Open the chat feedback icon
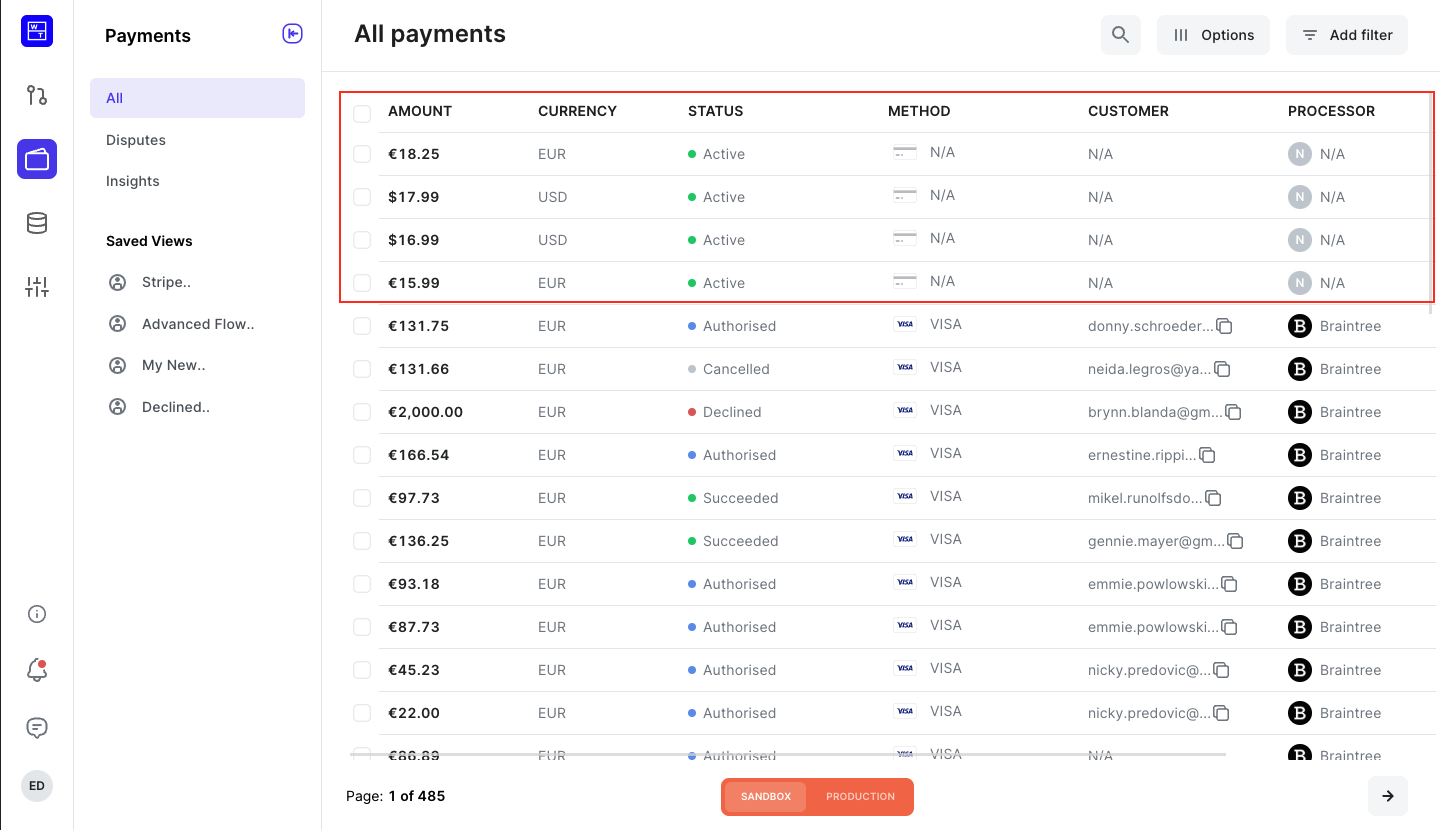This screenshot has height=830, width=1440. pos(37,728)
